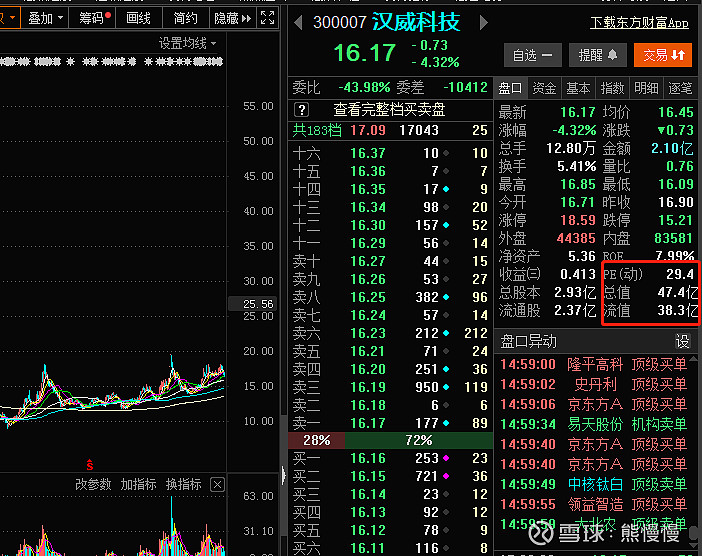
Task: Click the 提醒 alert bell button
Action: 598,55
